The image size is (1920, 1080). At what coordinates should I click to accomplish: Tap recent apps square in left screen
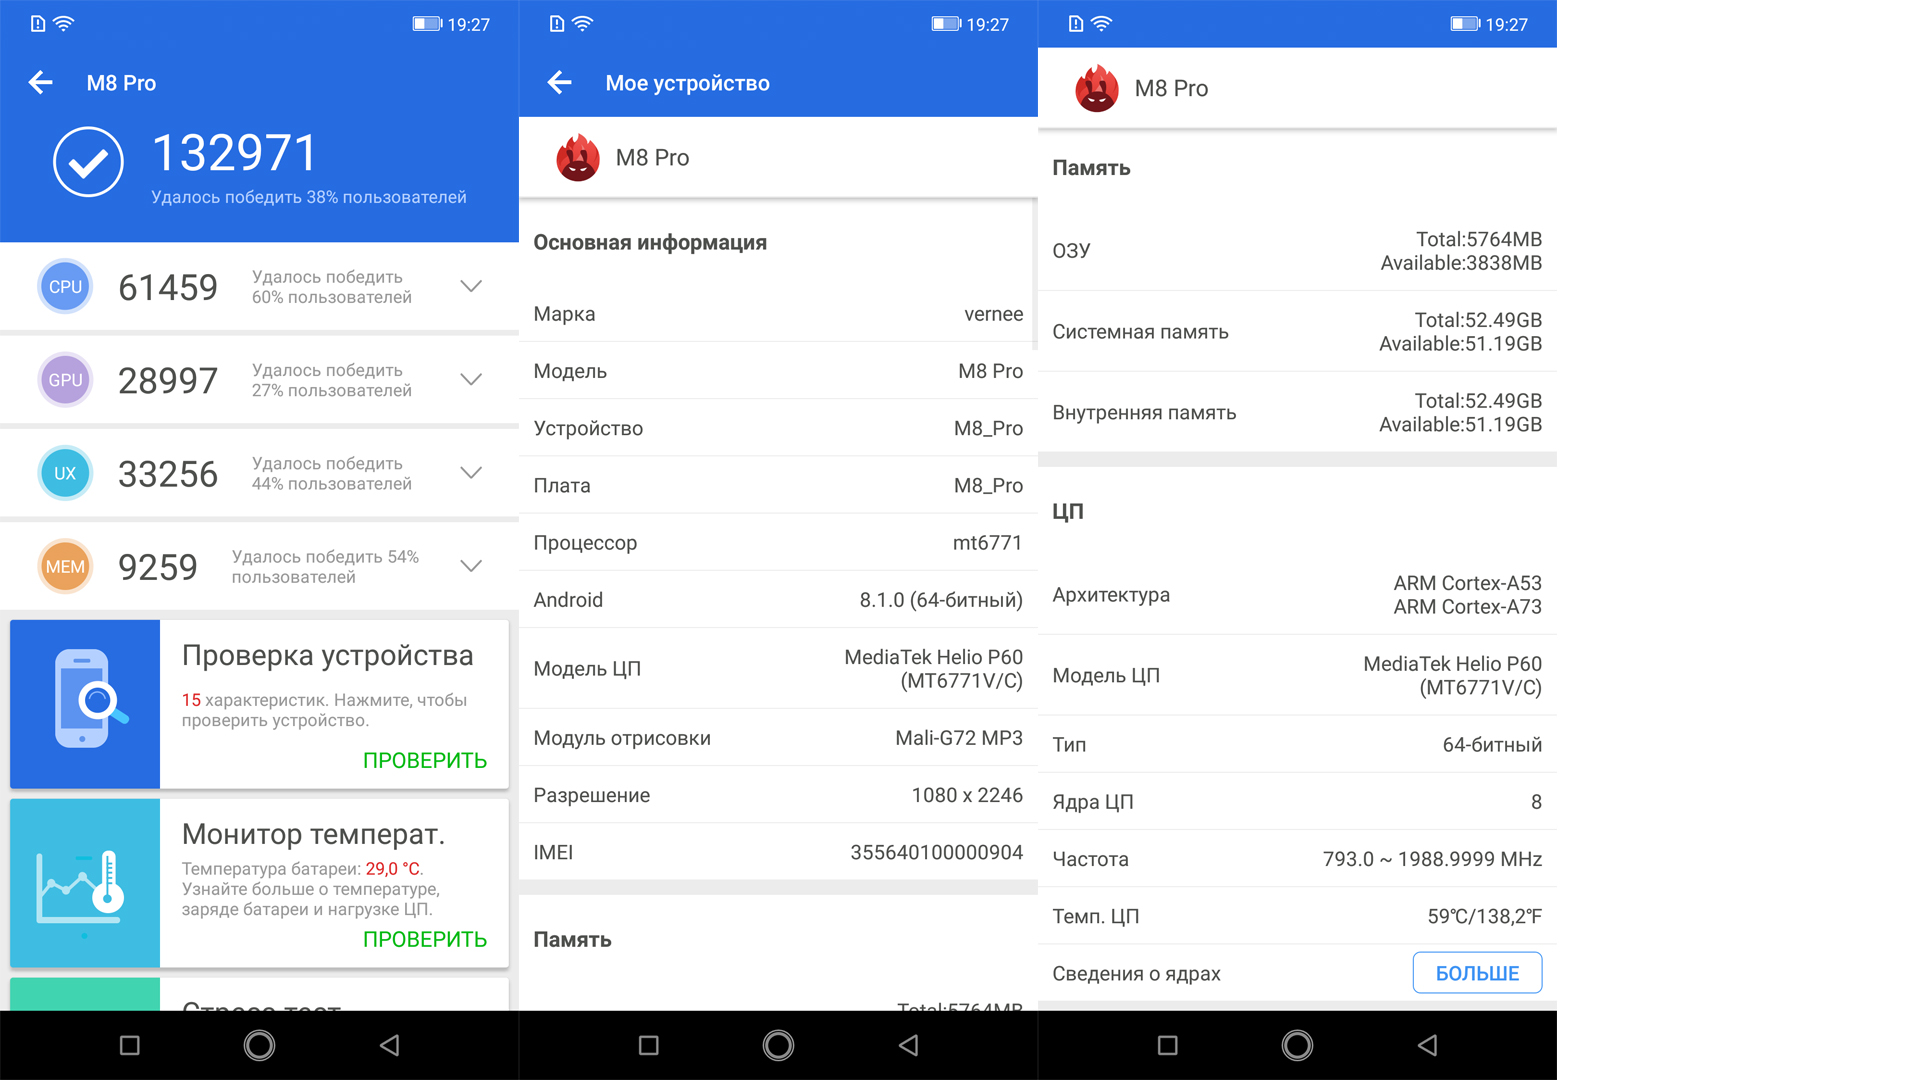point(130,1045)
